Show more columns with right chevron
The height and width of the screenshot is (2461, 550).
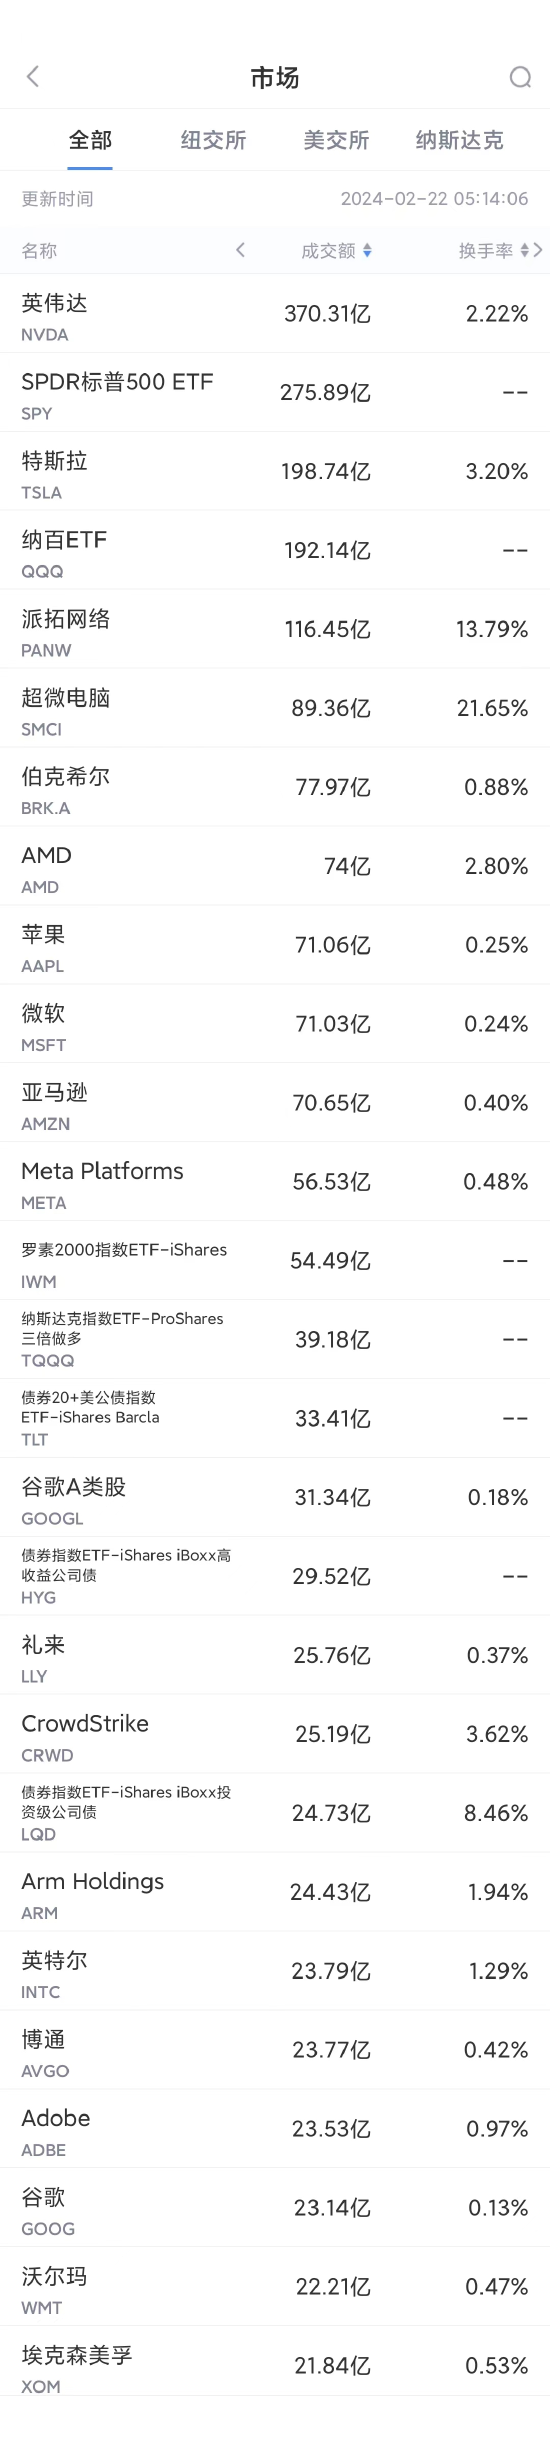[538, 250]
